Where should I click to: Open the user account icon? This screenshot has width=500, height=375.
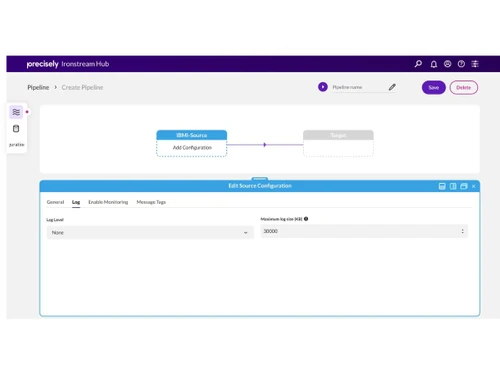point(447,64)
